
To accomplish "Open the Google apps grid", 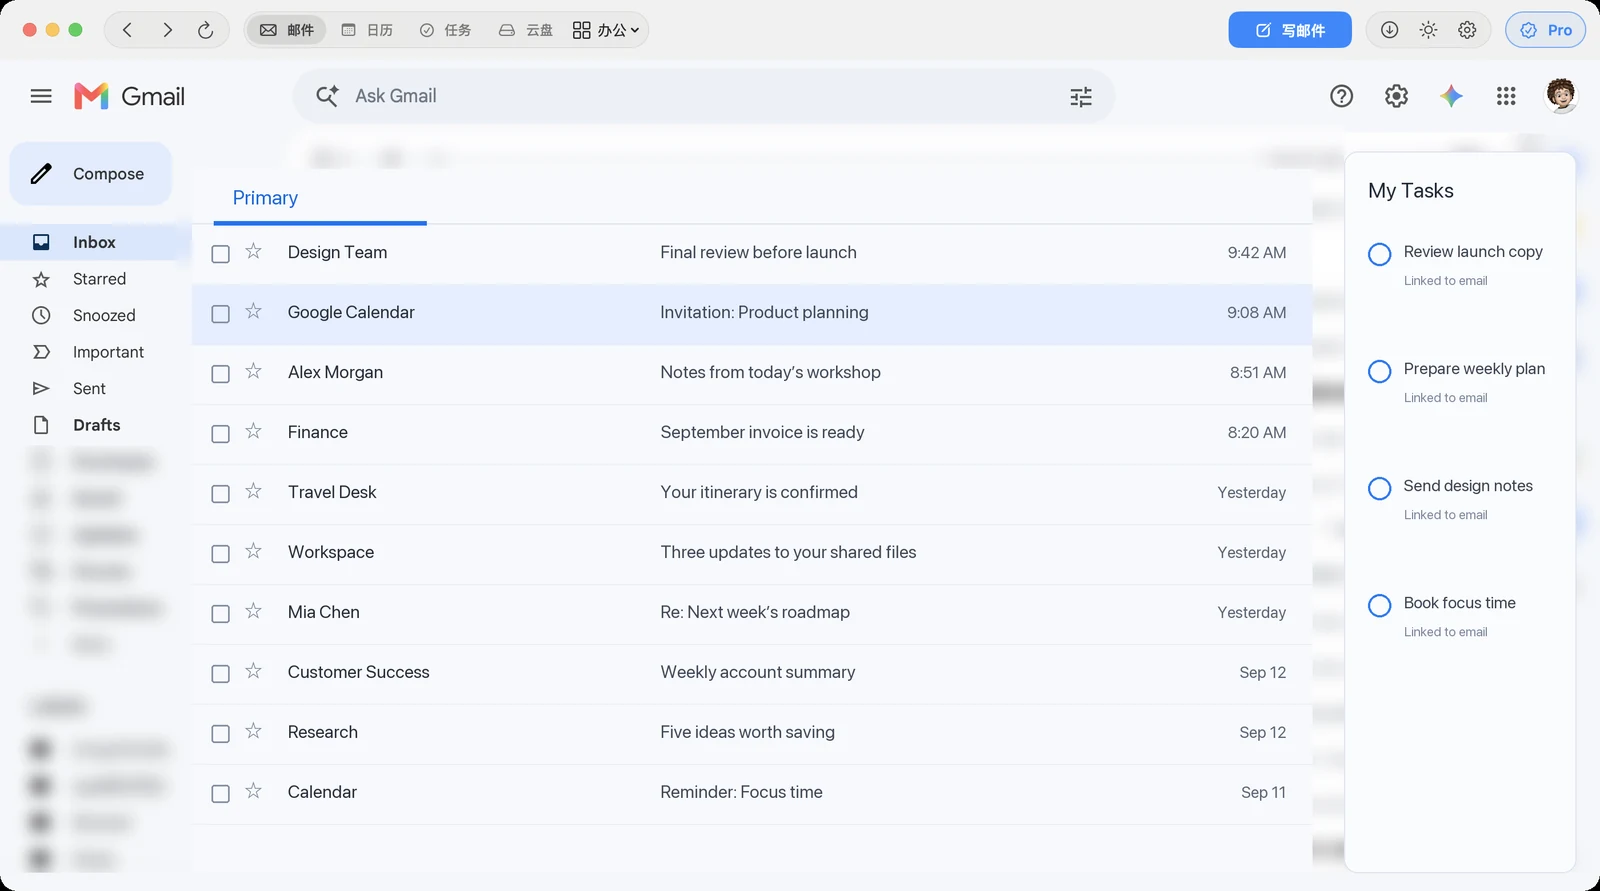I will pyautogui.click(x=1506, y=96).
